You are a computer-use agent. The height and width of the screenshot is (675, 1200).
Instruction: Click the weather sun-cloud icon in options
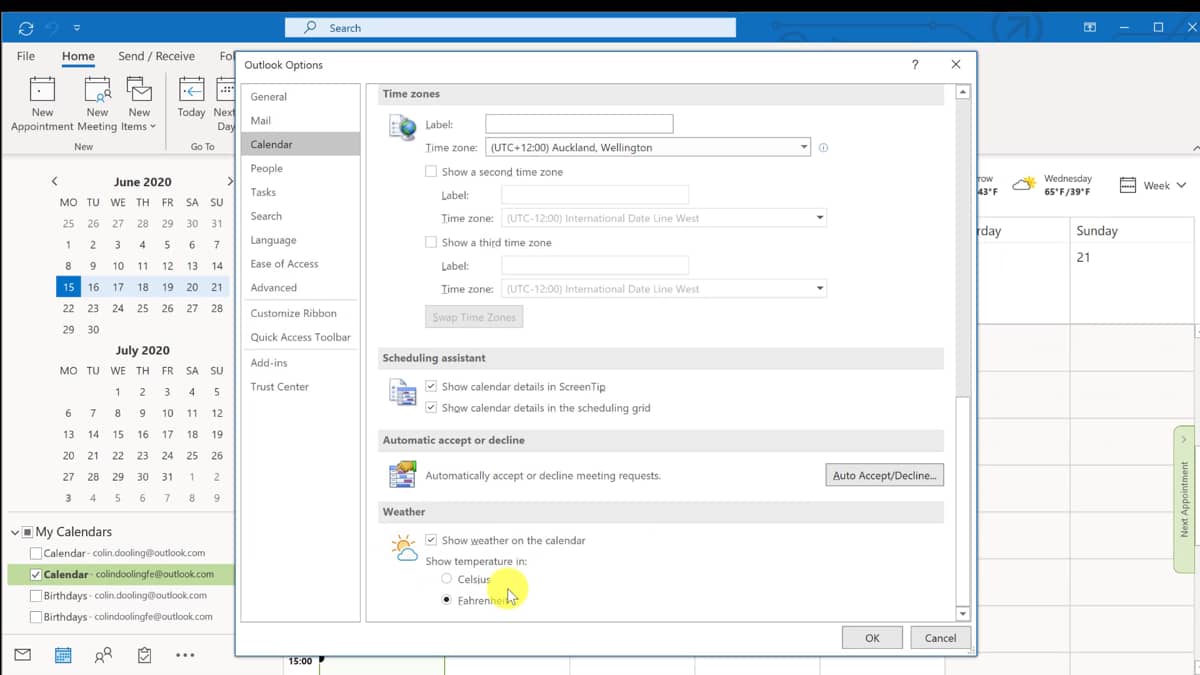(x=404, y=548)
